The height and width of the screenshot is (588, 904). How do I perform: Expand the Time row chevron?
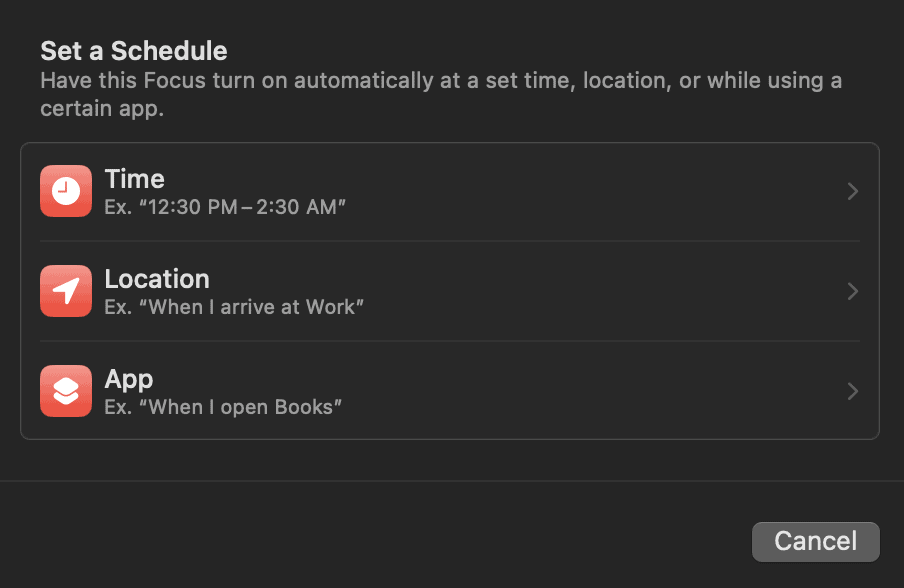852,191
